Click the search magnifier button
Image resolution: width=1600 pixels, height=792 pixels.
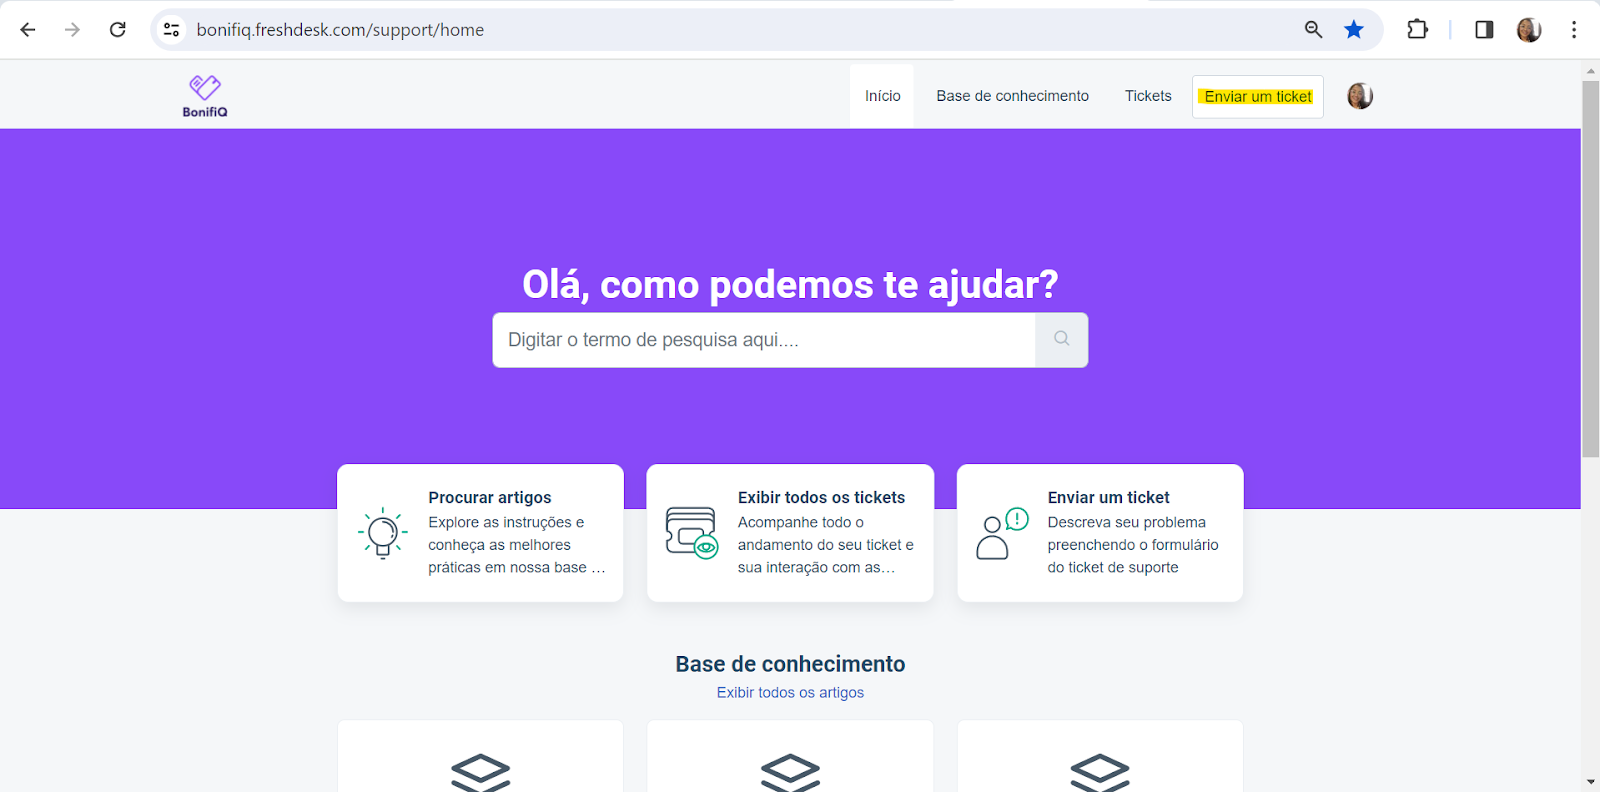pos(1062,340)
